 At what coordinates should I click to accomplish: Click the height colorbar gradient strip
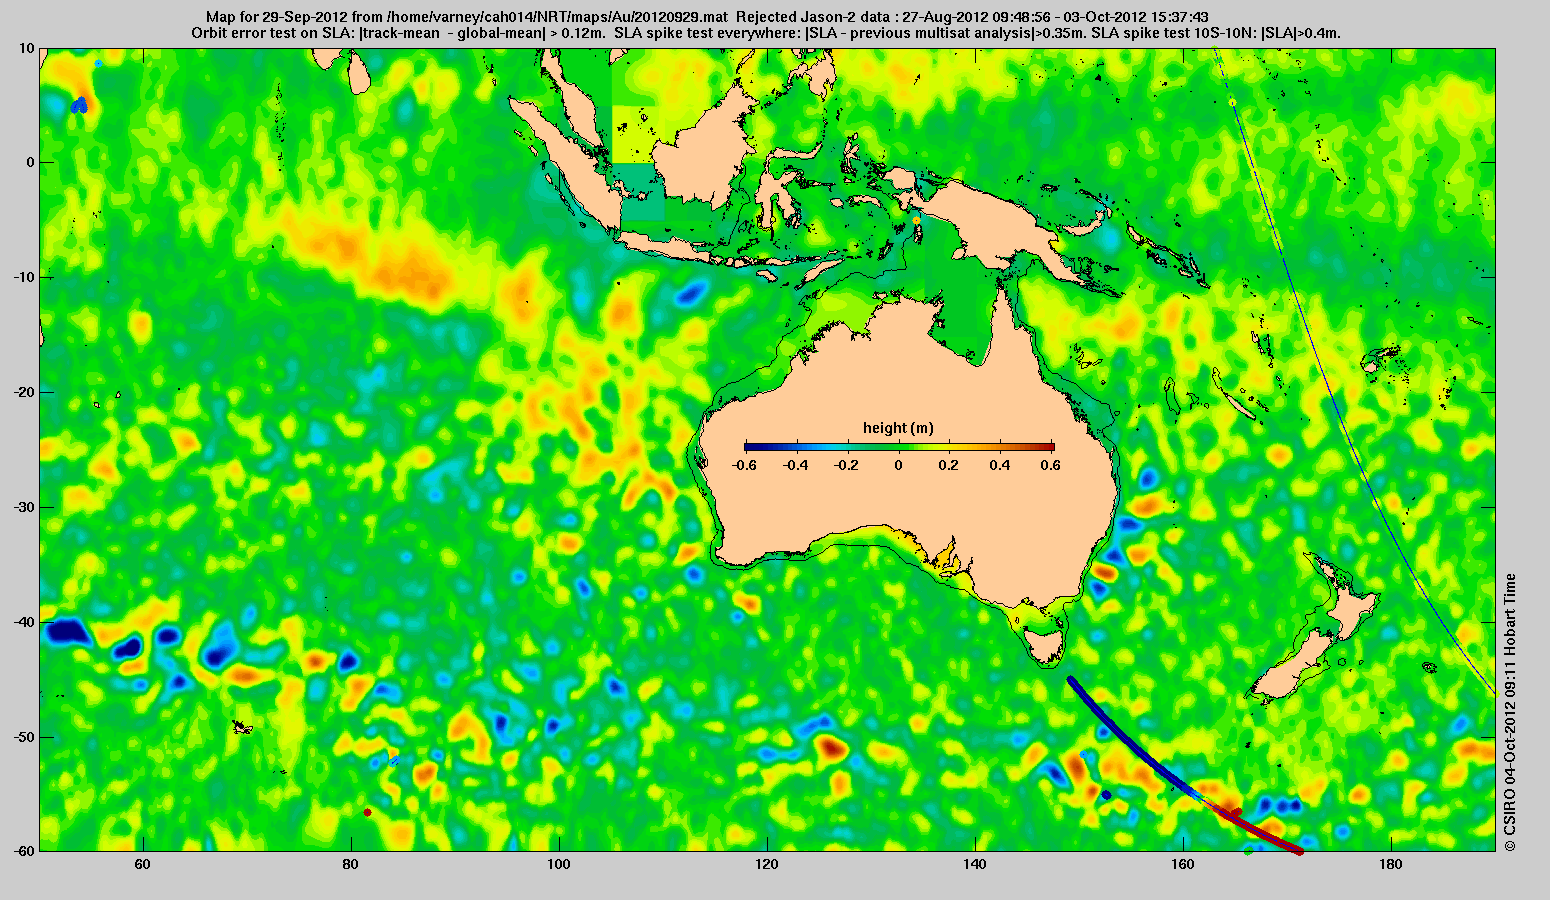(x=899, y=446)
